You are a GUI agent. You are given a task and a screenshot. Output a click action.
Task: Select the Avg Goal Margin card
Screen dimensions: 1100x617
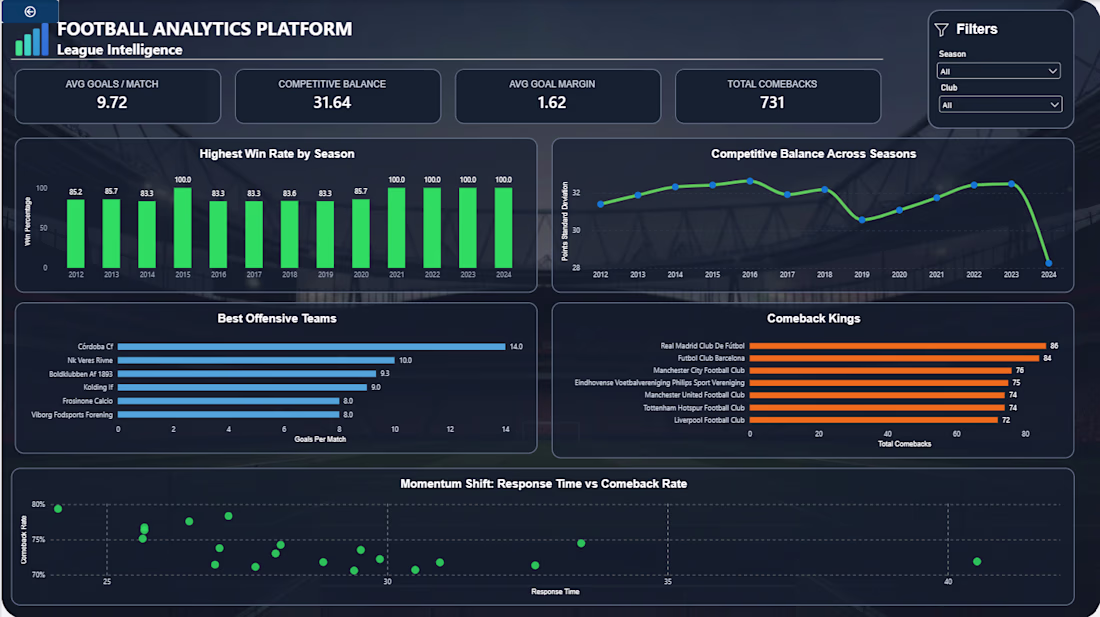click(x=558, y=96)
